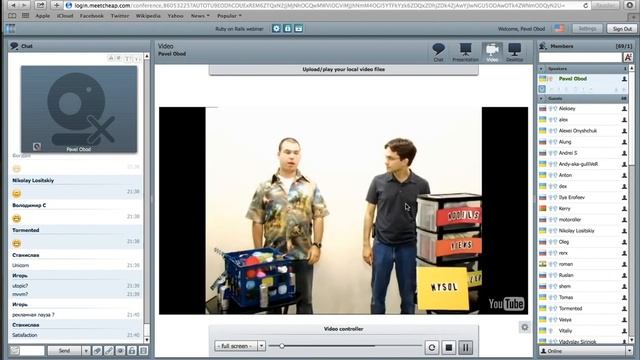Open Safari top sites grid icon

coord(25,16)
